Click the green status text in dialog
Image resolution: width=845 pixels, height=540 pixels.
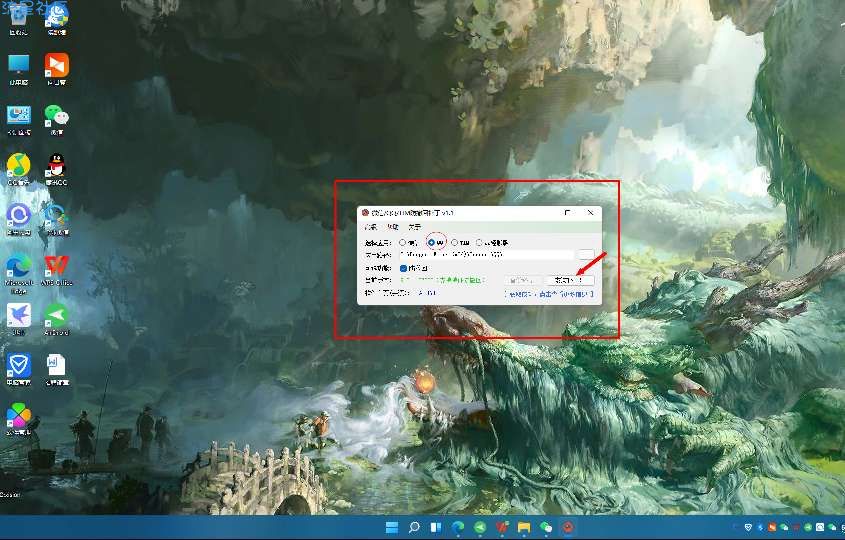pyautogui.click(x=442, y=280)
